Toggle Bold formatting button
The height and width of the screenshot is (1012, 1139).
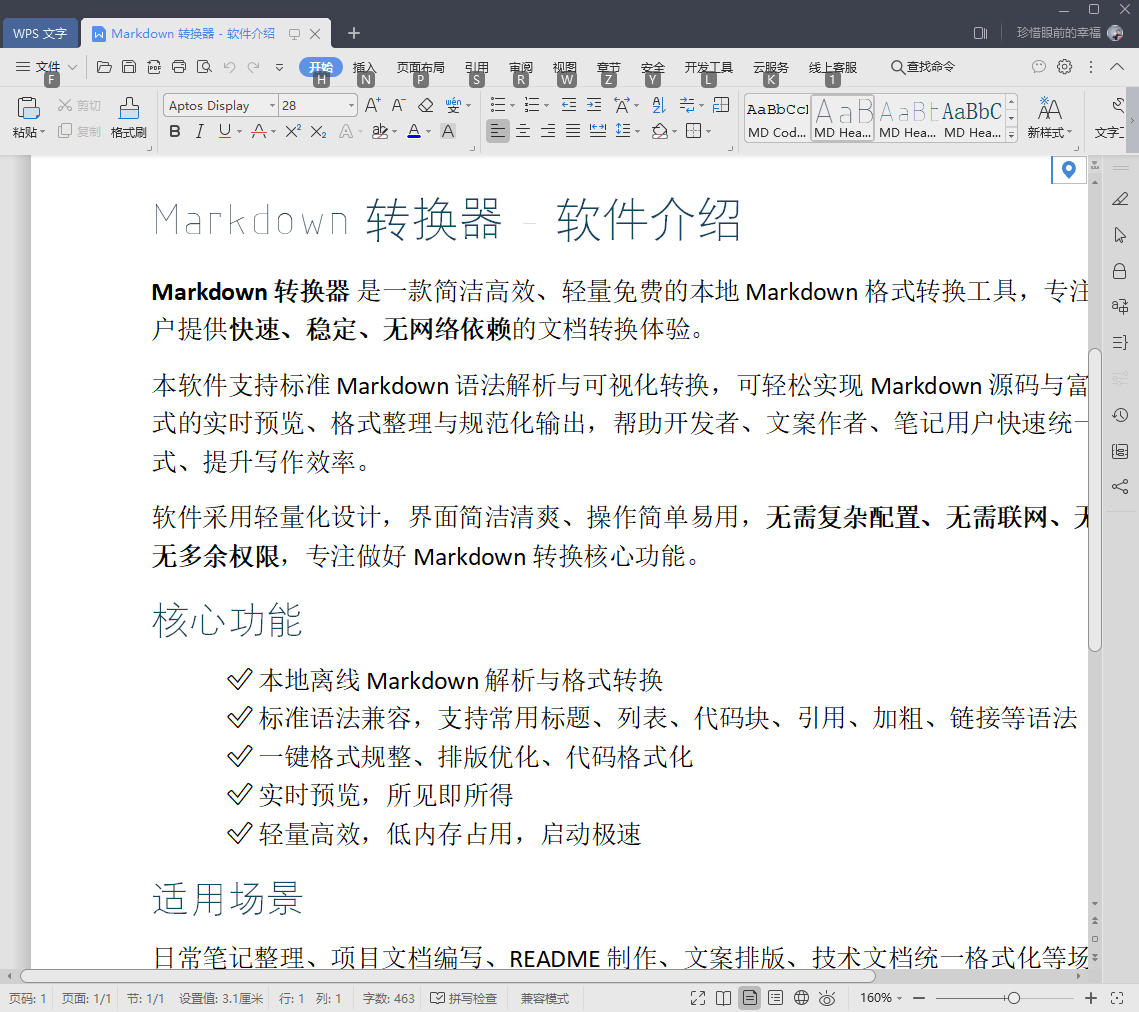click(x=174, y=131)
